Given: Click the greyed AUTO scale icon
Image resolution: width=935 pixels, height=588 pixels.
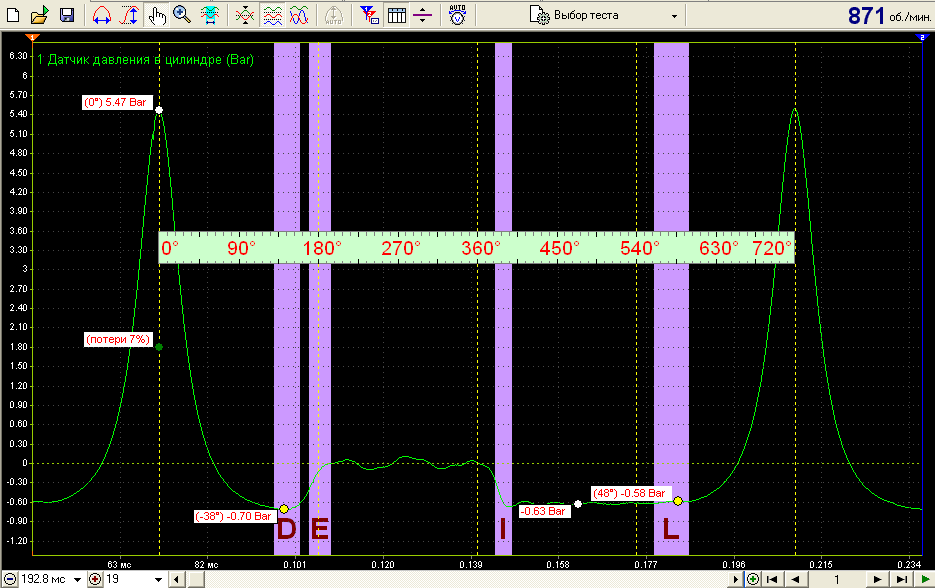Looking at the screenshot, I should pyautogui.click(x=333, y=16).
